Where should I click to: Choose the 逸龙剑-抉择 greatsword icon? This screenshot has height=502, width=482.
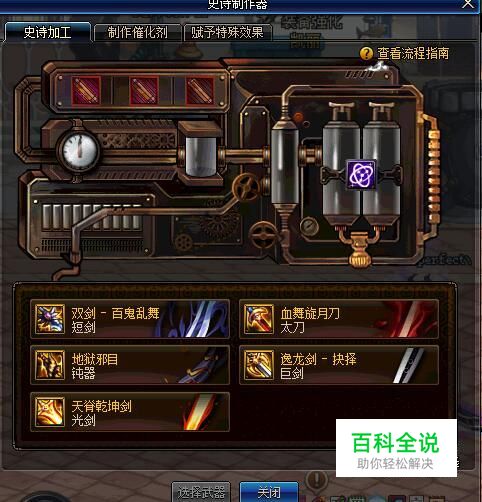[259, 365]
